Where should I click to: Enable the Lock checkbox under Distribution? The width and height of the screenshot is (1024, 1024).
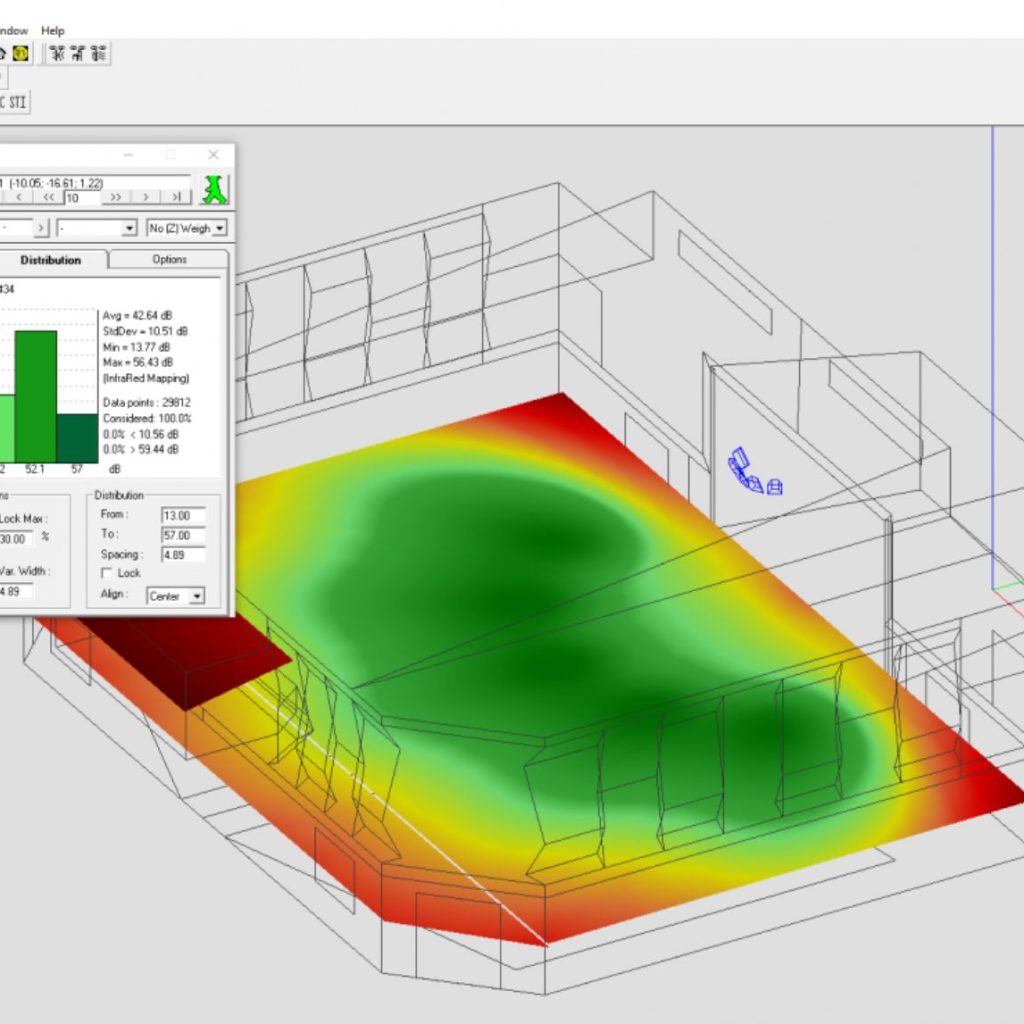coord(107,573)
